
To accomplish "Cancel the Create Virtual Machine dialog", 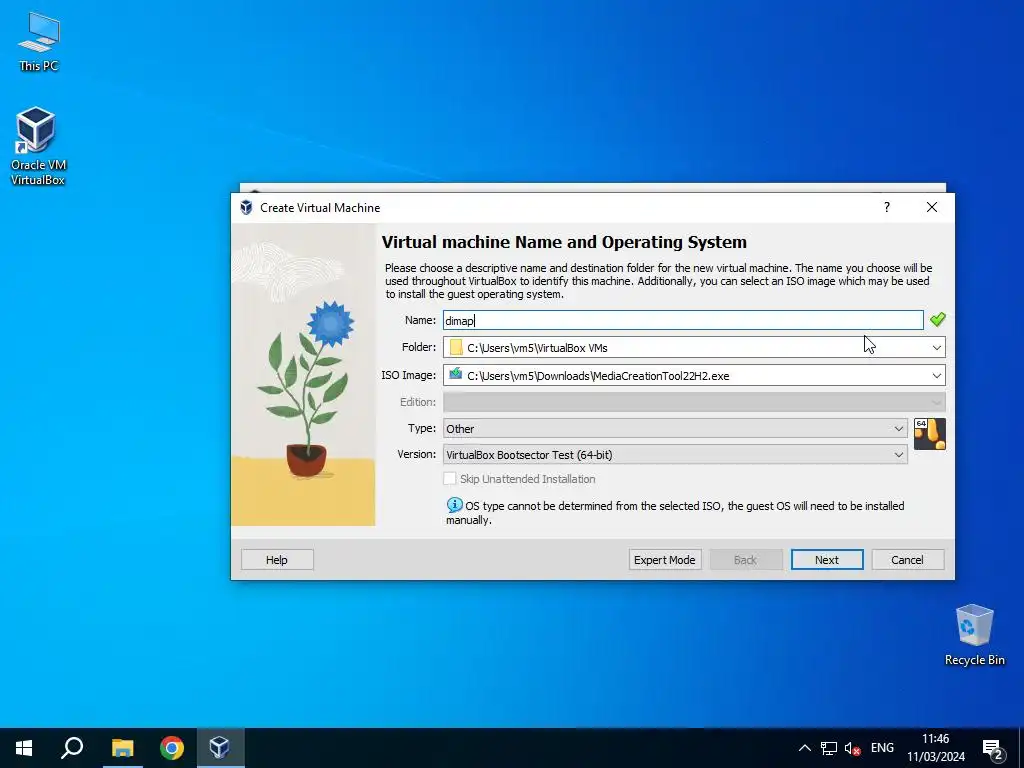I will [x=908, y=560].
